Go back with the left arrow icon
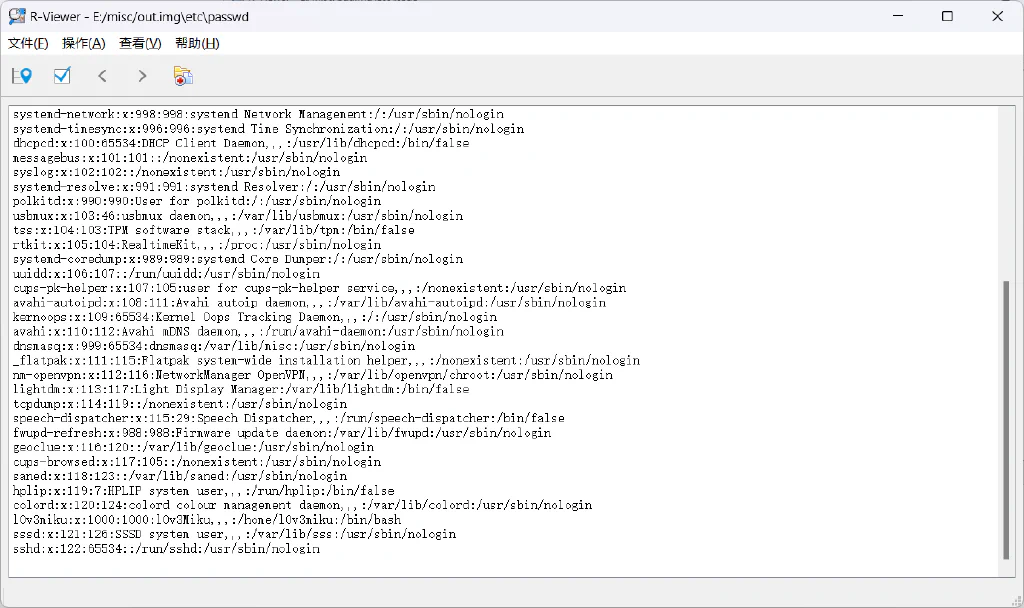 point(103,76)
